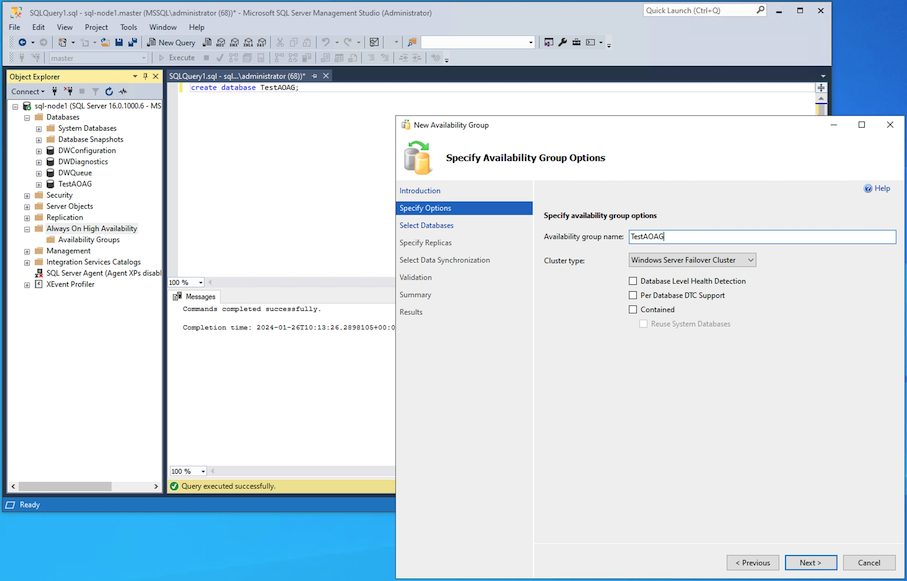Viewport: 907px width, 581px height.
Task: Click the Execute query button
Action: pos(176,58)
